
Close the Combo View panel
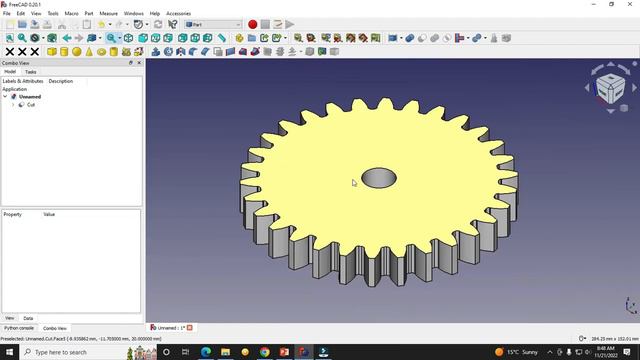(139, 63)
